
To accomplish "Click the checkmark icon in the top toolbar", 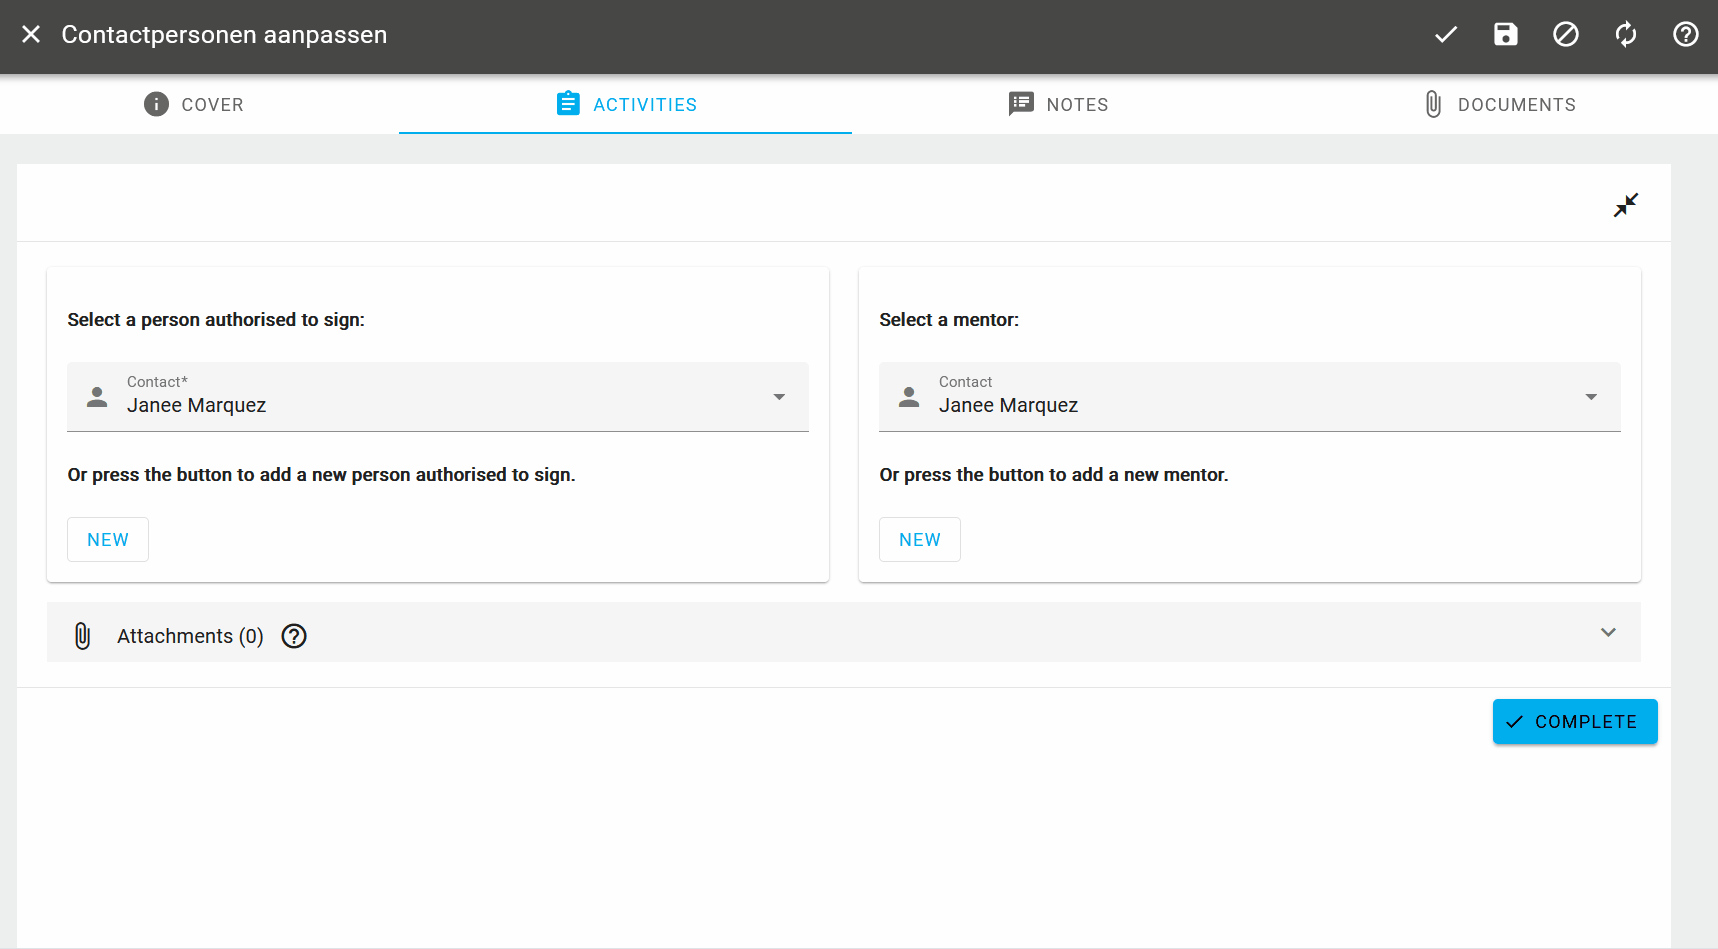I will click(x=1445, y=34).
